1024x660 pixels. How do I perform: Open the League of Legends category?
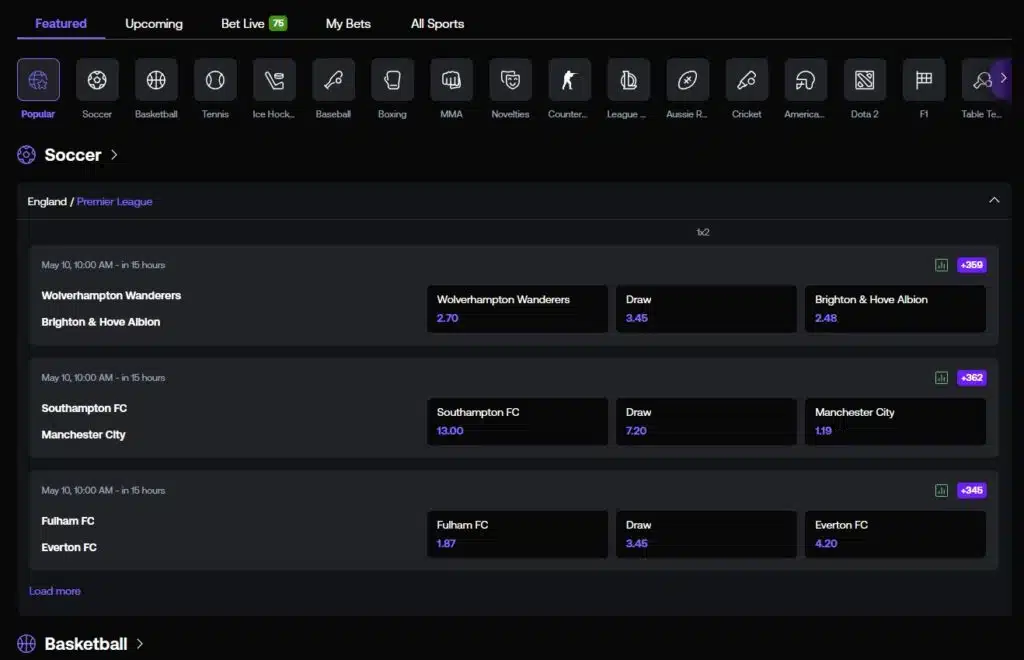[x=627, y=81]
